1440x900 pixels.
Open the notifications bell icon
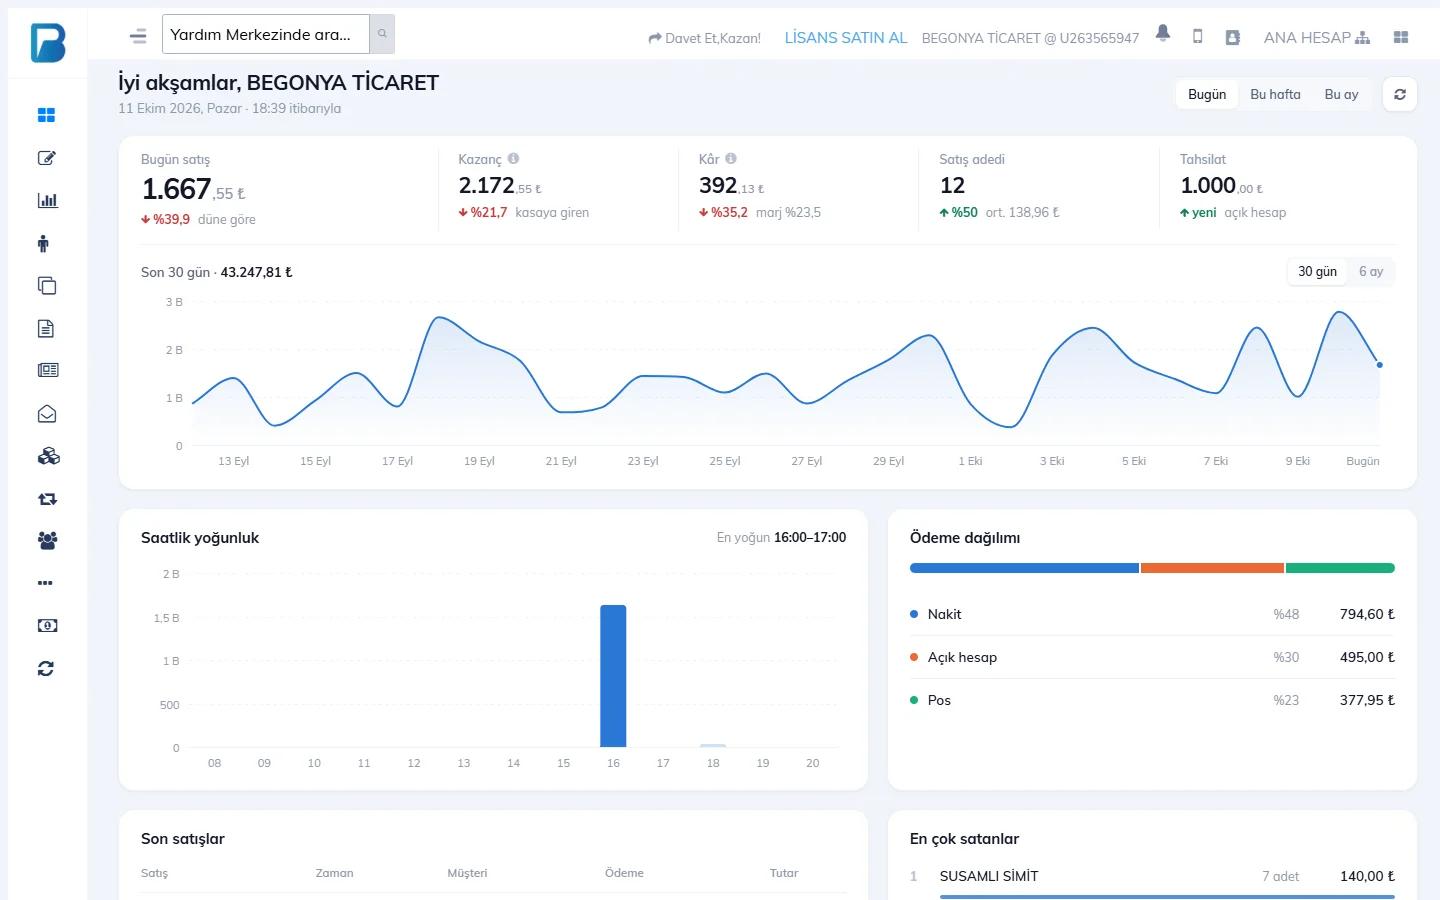[x=1163, y=33]
